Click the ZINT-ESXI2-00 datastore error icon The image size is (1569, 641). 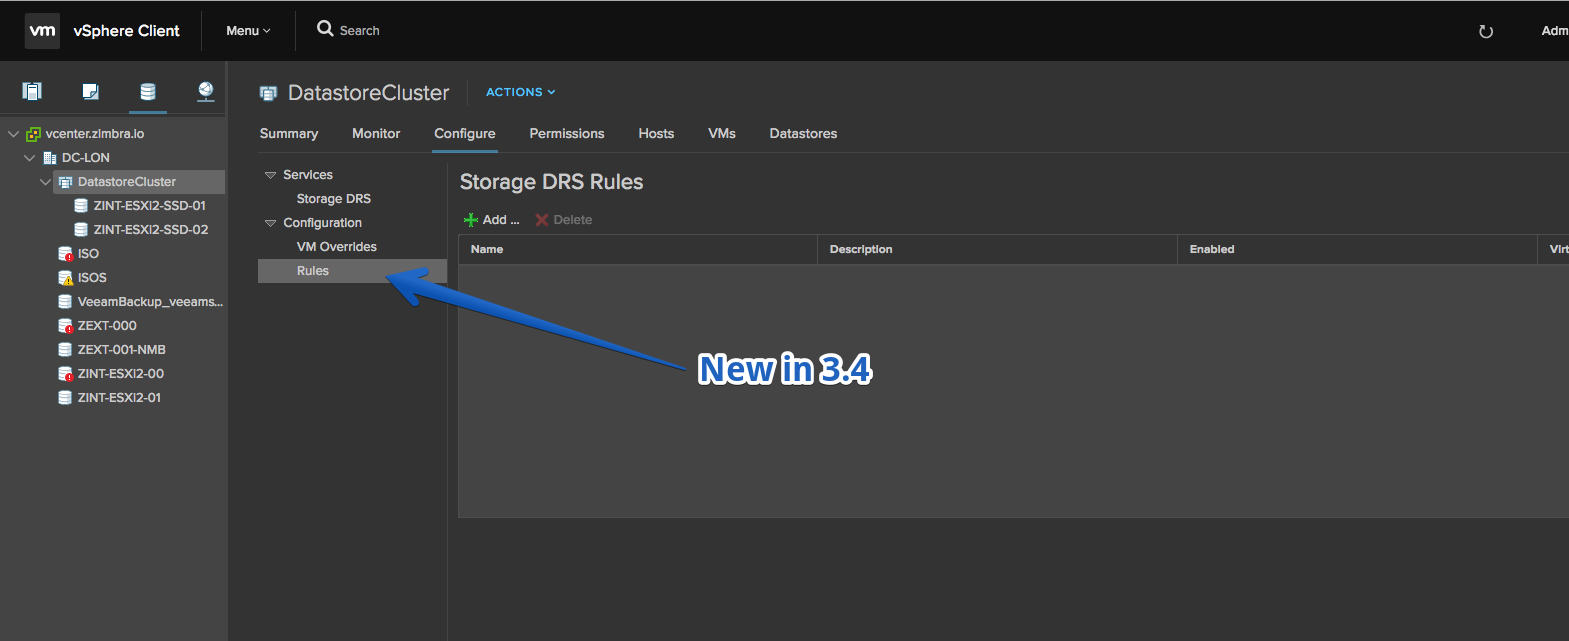pyautogui.click(x=66, y=374)
